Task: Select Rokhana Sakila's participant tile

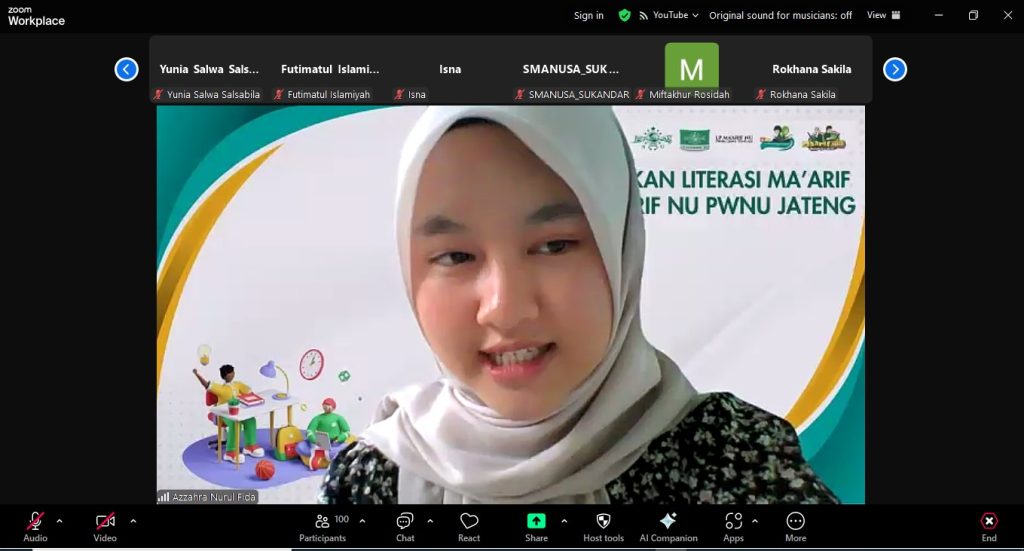Action: (x=812, y=69)
